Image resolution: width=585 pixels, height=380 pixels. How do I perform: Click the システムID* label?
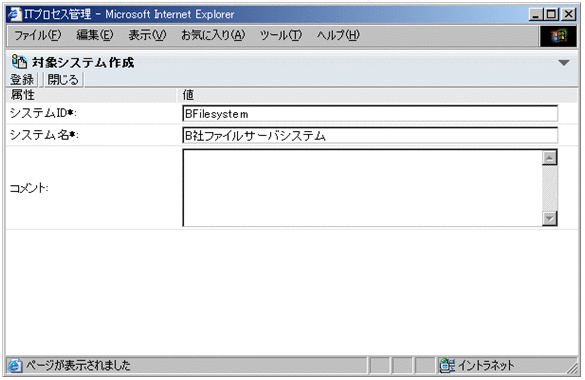(43, 113)
